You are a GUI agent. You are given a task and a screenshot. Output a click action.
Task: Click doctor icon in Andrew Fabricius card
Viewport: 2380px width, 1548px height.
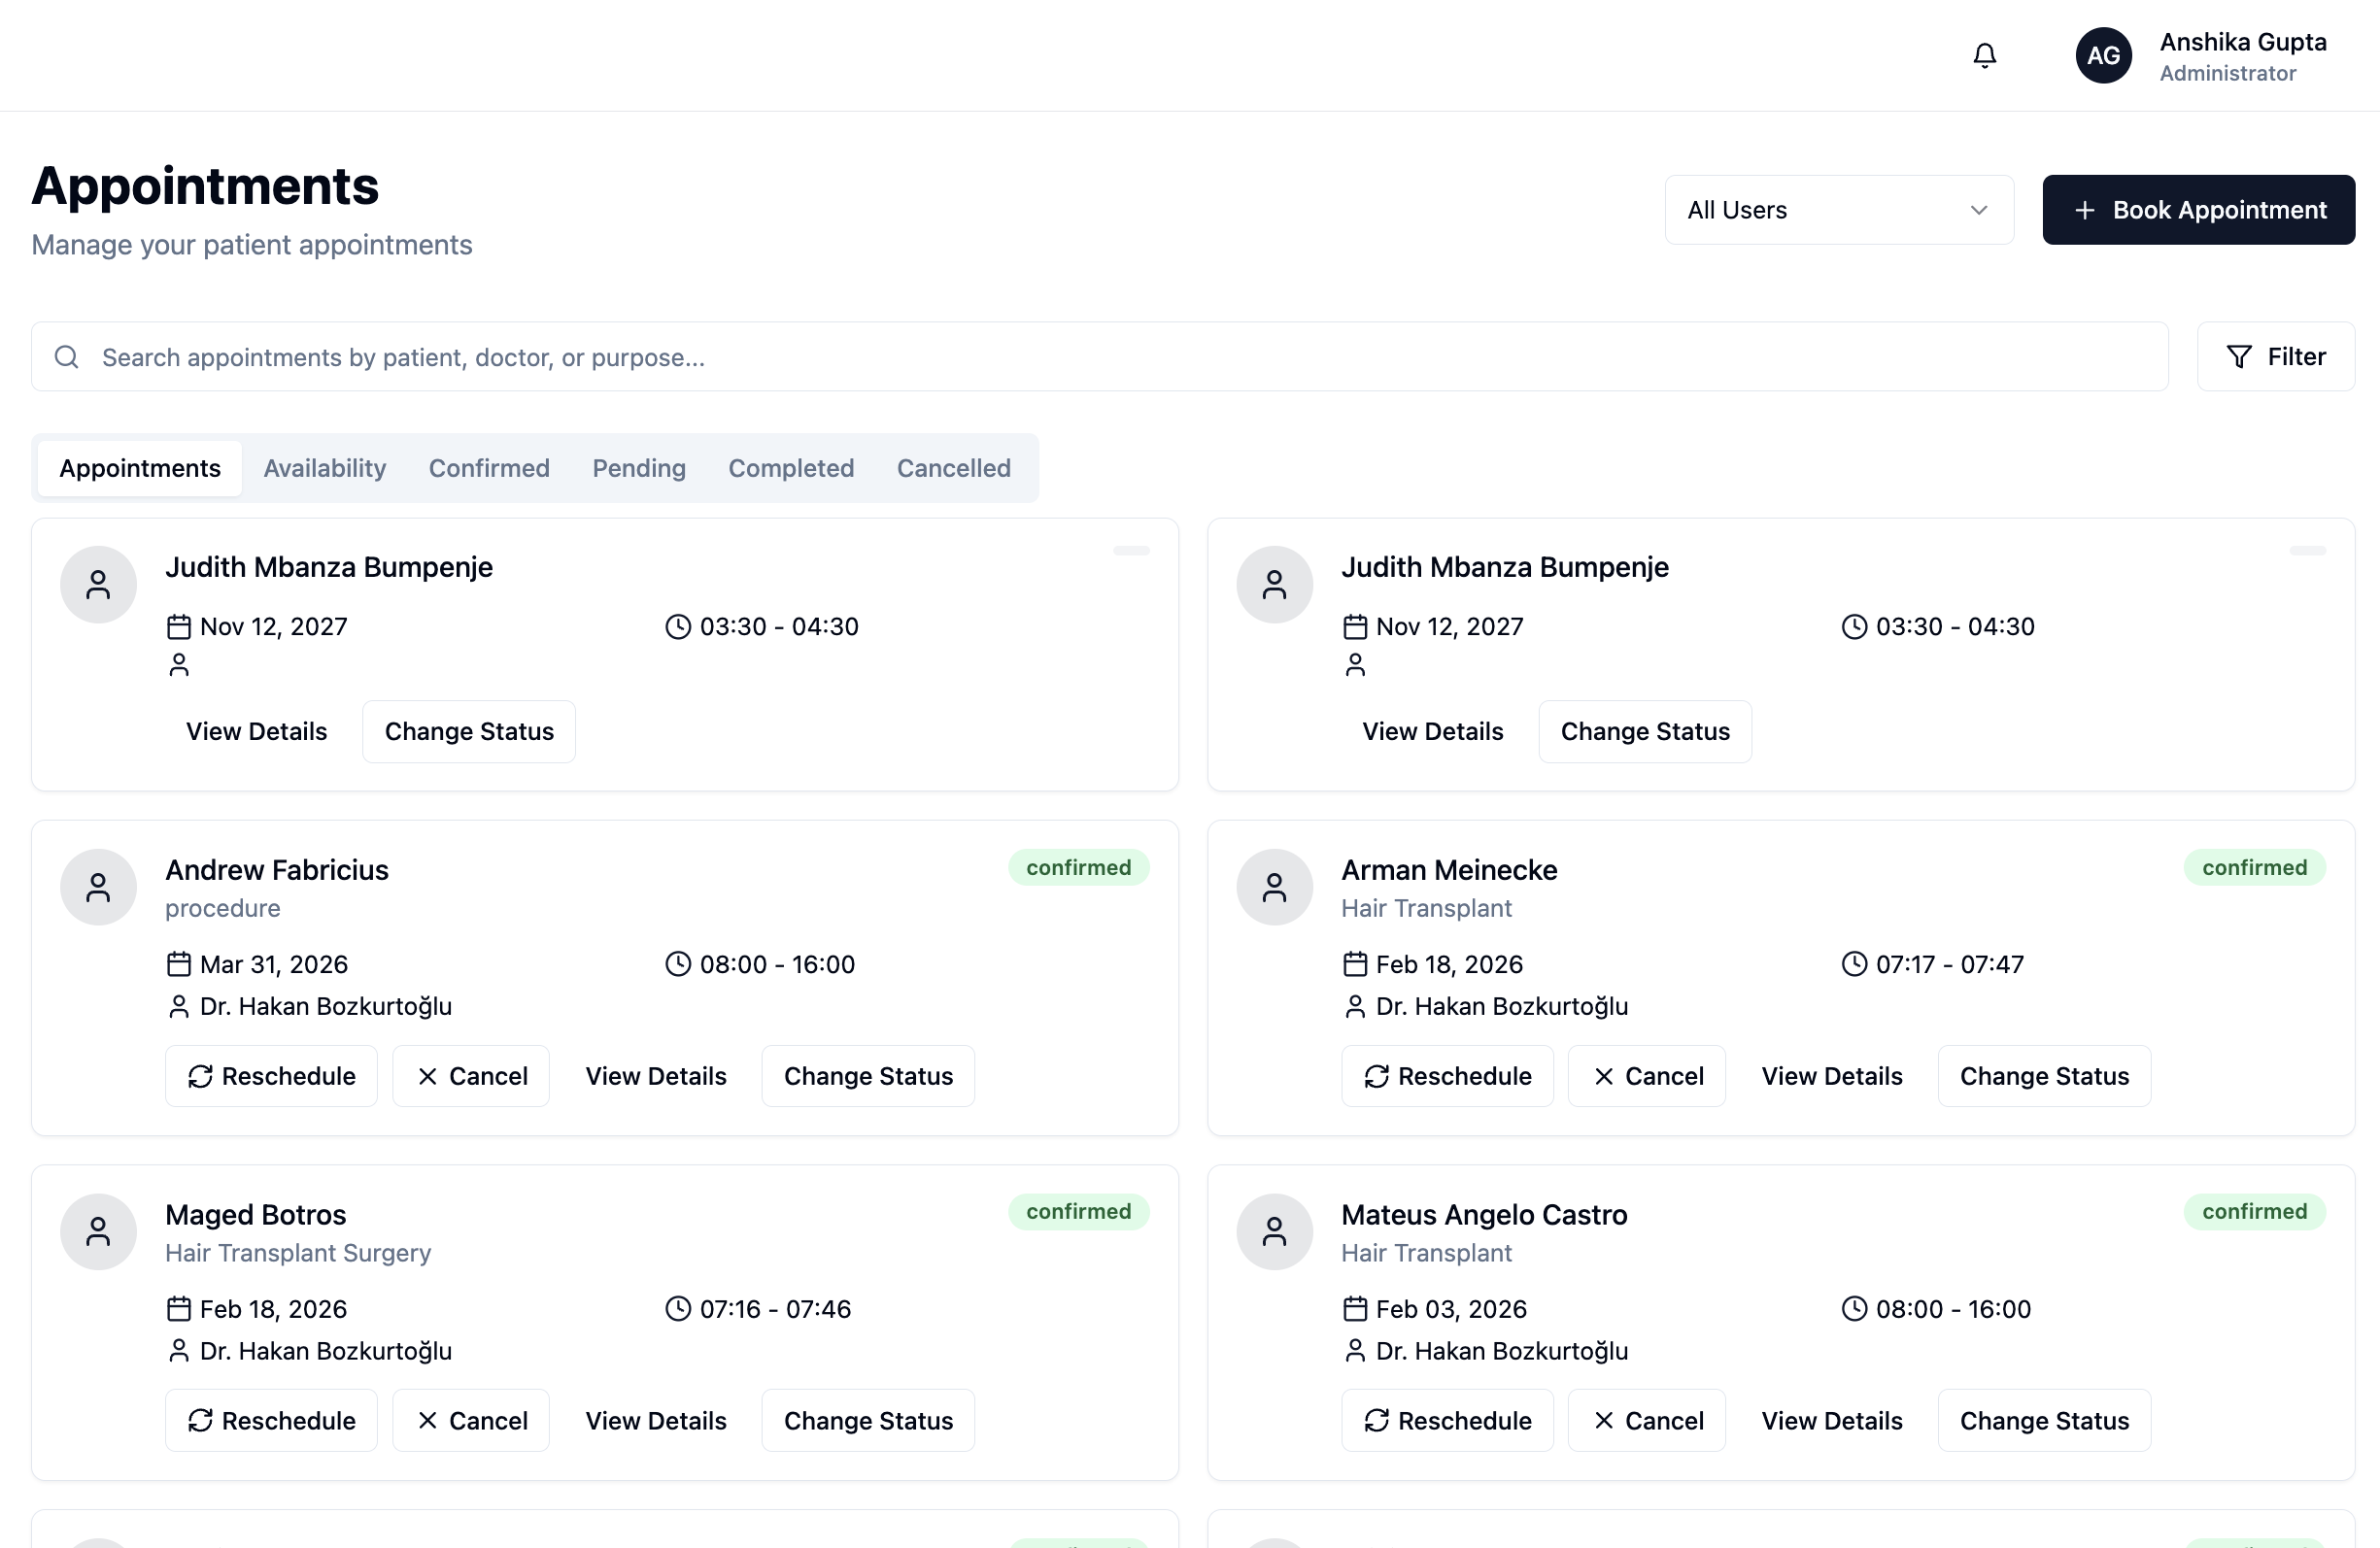(x=178, y=1006)
